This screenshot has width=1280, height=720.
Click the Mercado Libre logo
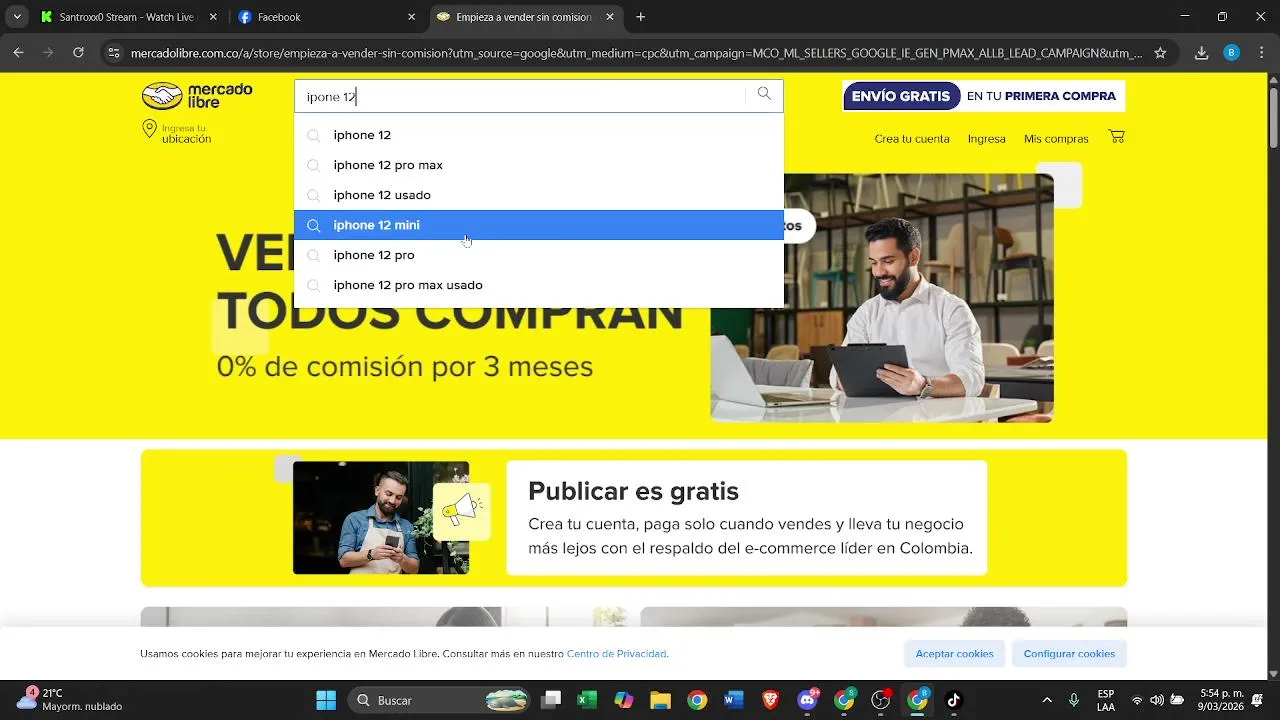(197, 96)
